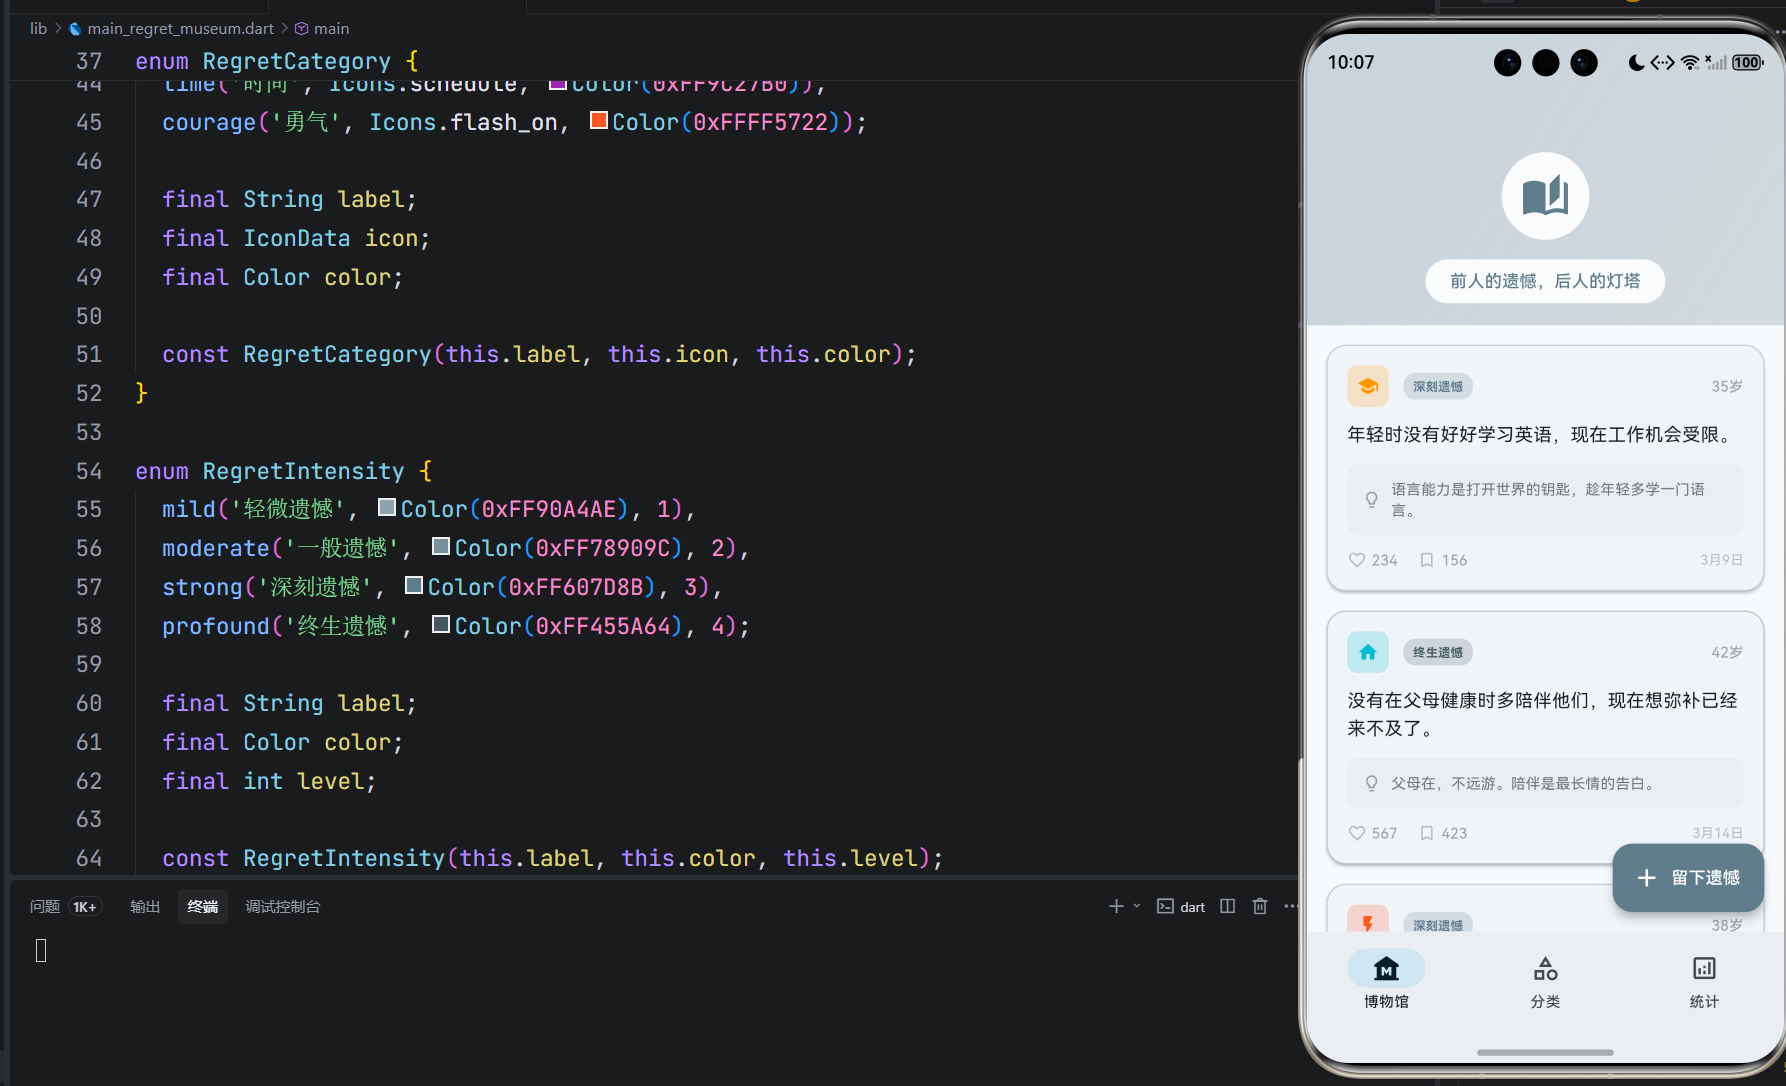Click the lightbulb icon beside 父母在 advice
Screen dimensions: 1786x1086
[1371, 784]
